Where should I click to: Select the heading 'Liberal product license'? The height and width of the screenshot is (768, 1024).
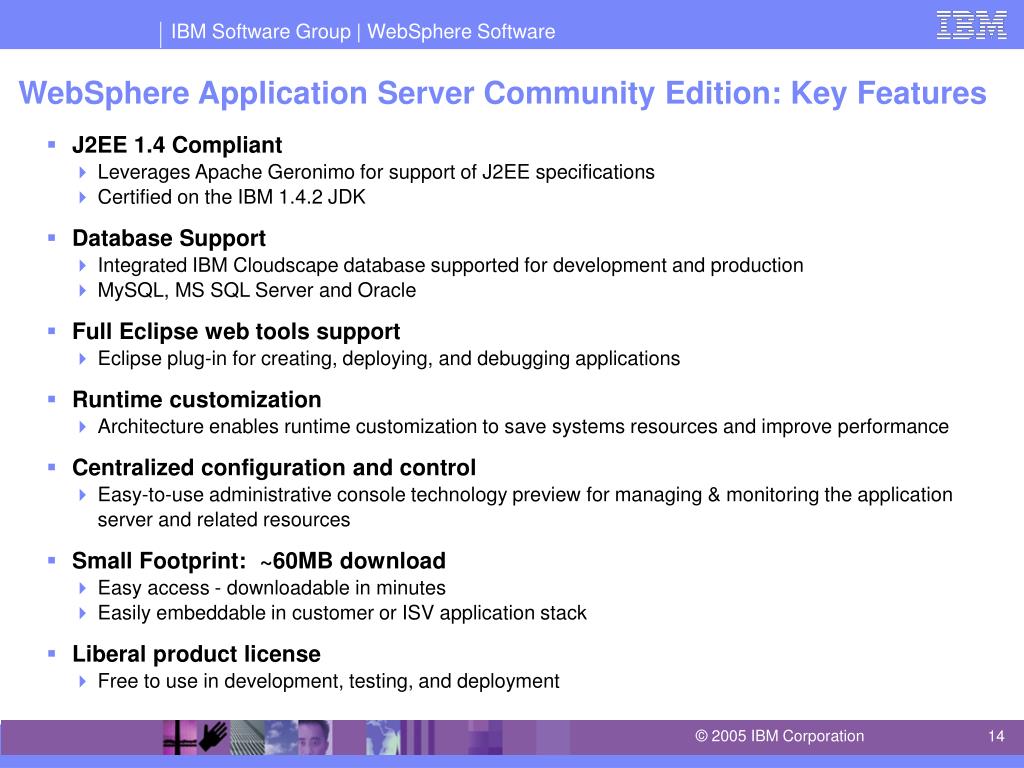pos(196,654)
